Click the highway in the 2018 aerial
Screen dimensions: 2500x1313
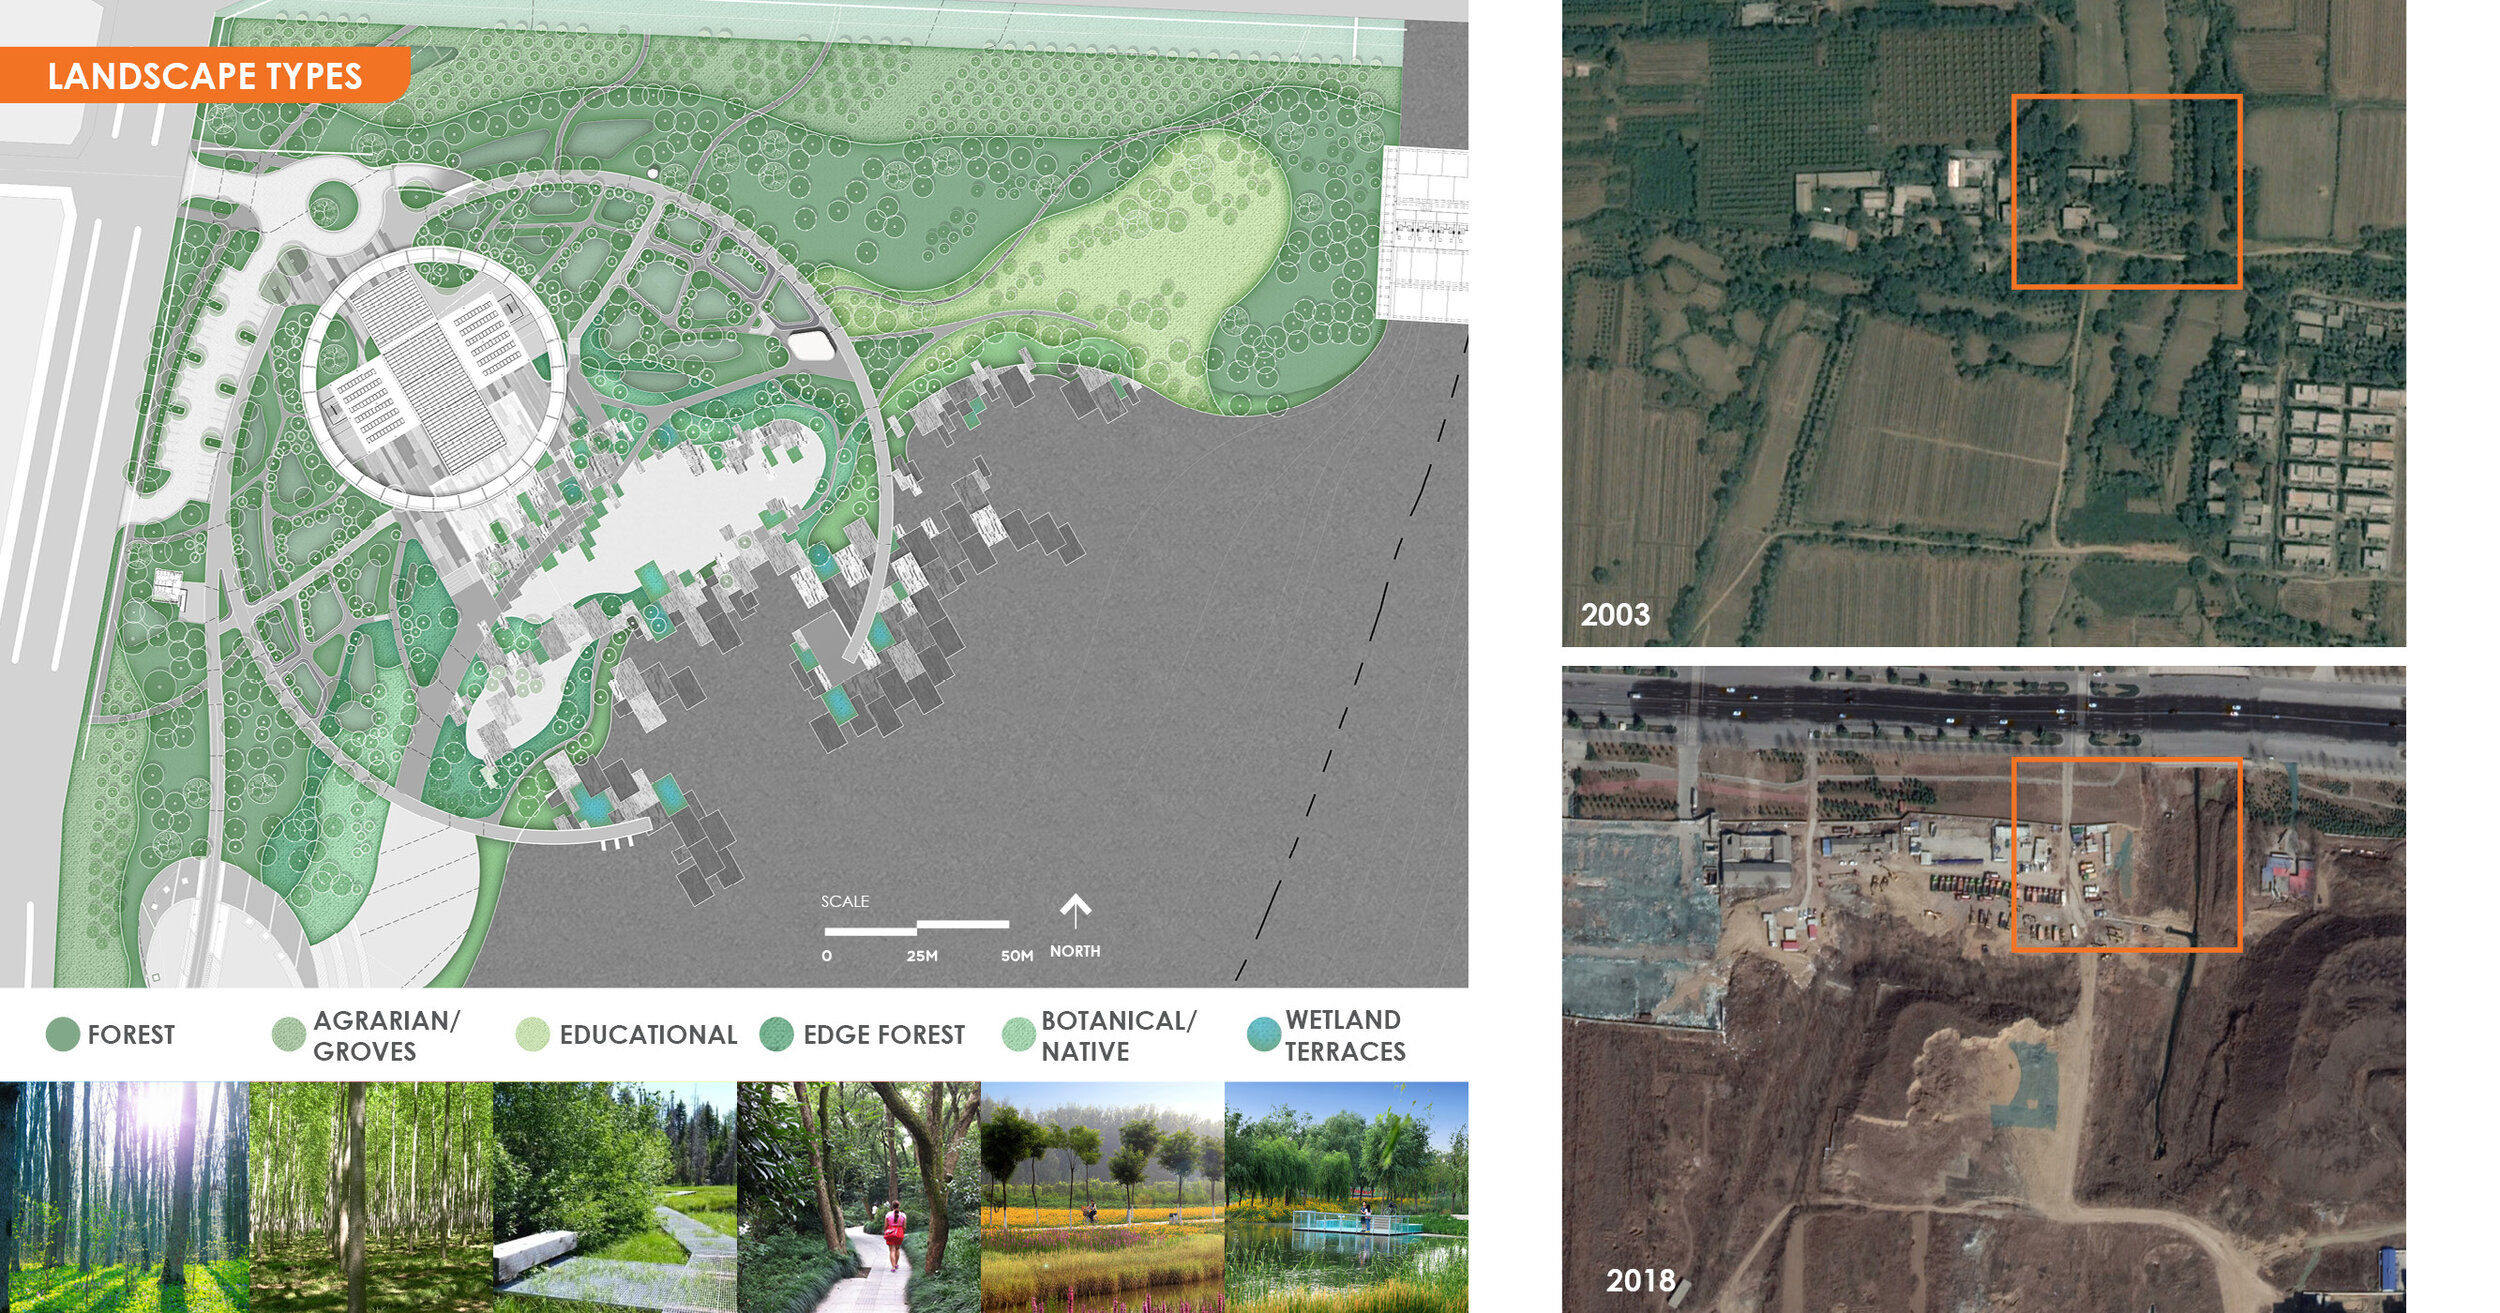click(1984, 711)
